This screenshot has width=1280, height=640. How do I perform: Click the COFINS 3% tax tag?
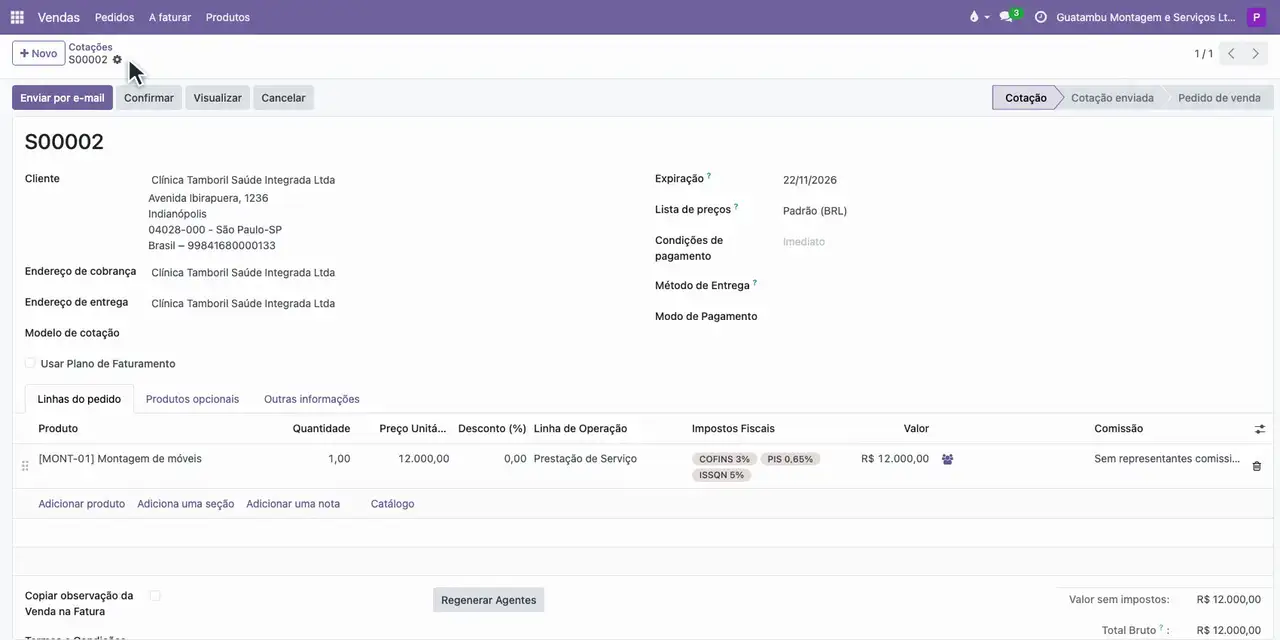(x=724, y=459)
